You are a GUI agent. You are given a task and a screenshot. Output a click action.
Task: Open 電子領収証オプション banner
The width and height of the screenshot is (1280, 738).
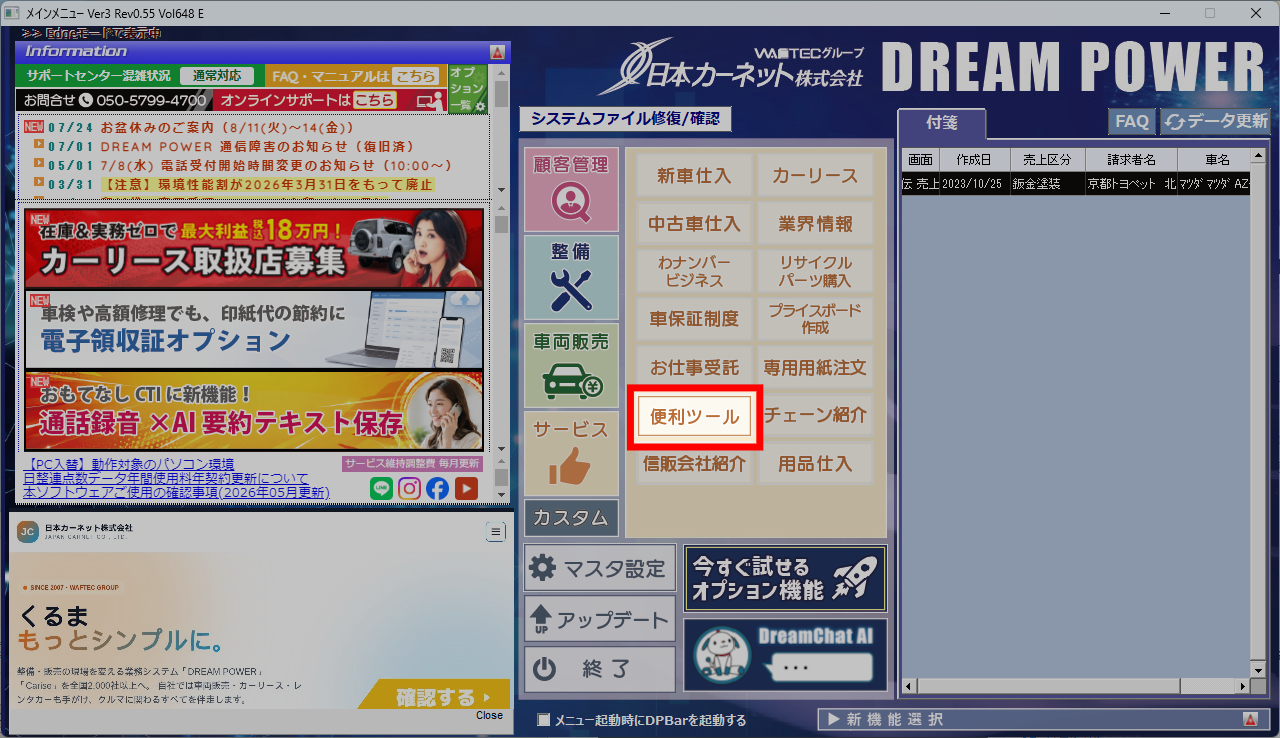(x=254, y=330)
